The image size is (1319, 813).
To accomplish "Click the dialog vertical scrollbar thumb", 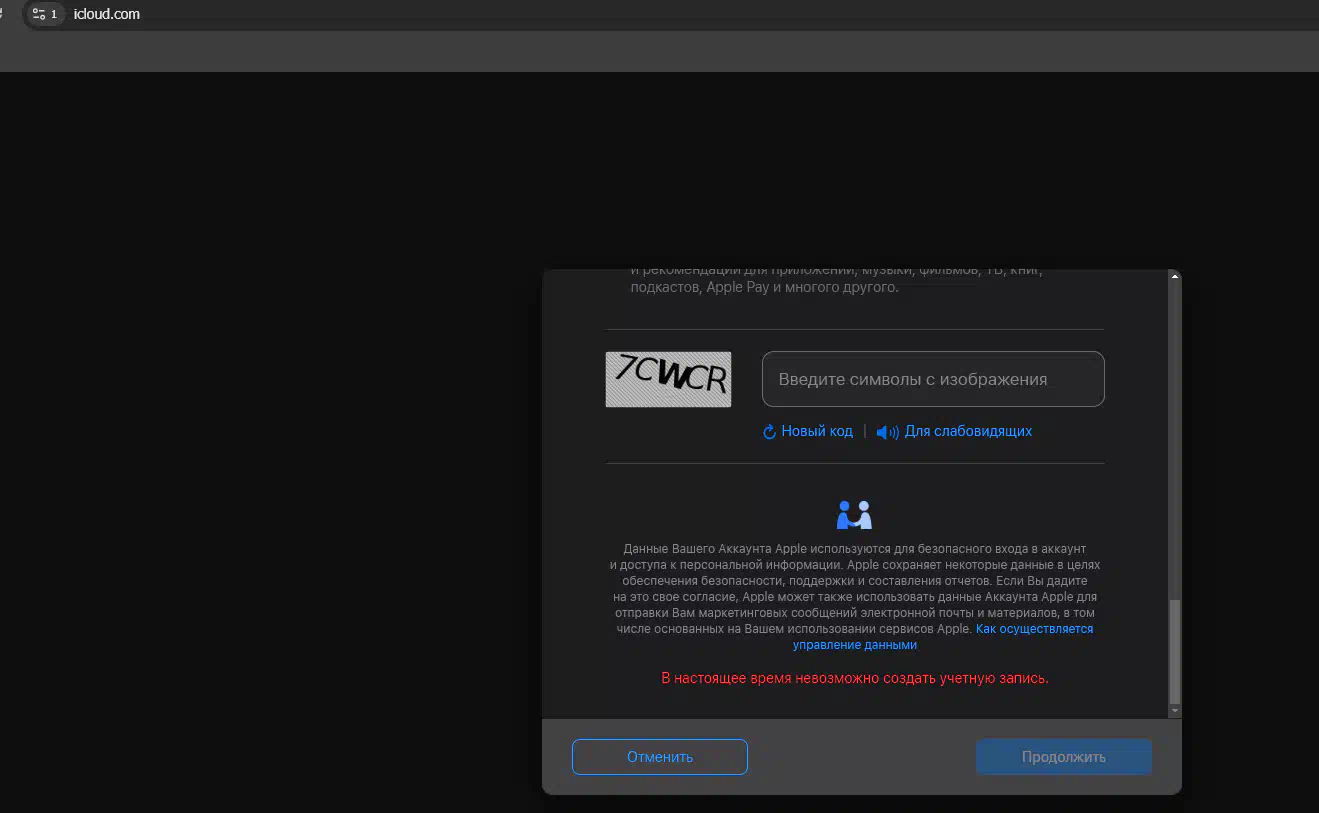I will pyautogui.click(x=1175, y=651).
